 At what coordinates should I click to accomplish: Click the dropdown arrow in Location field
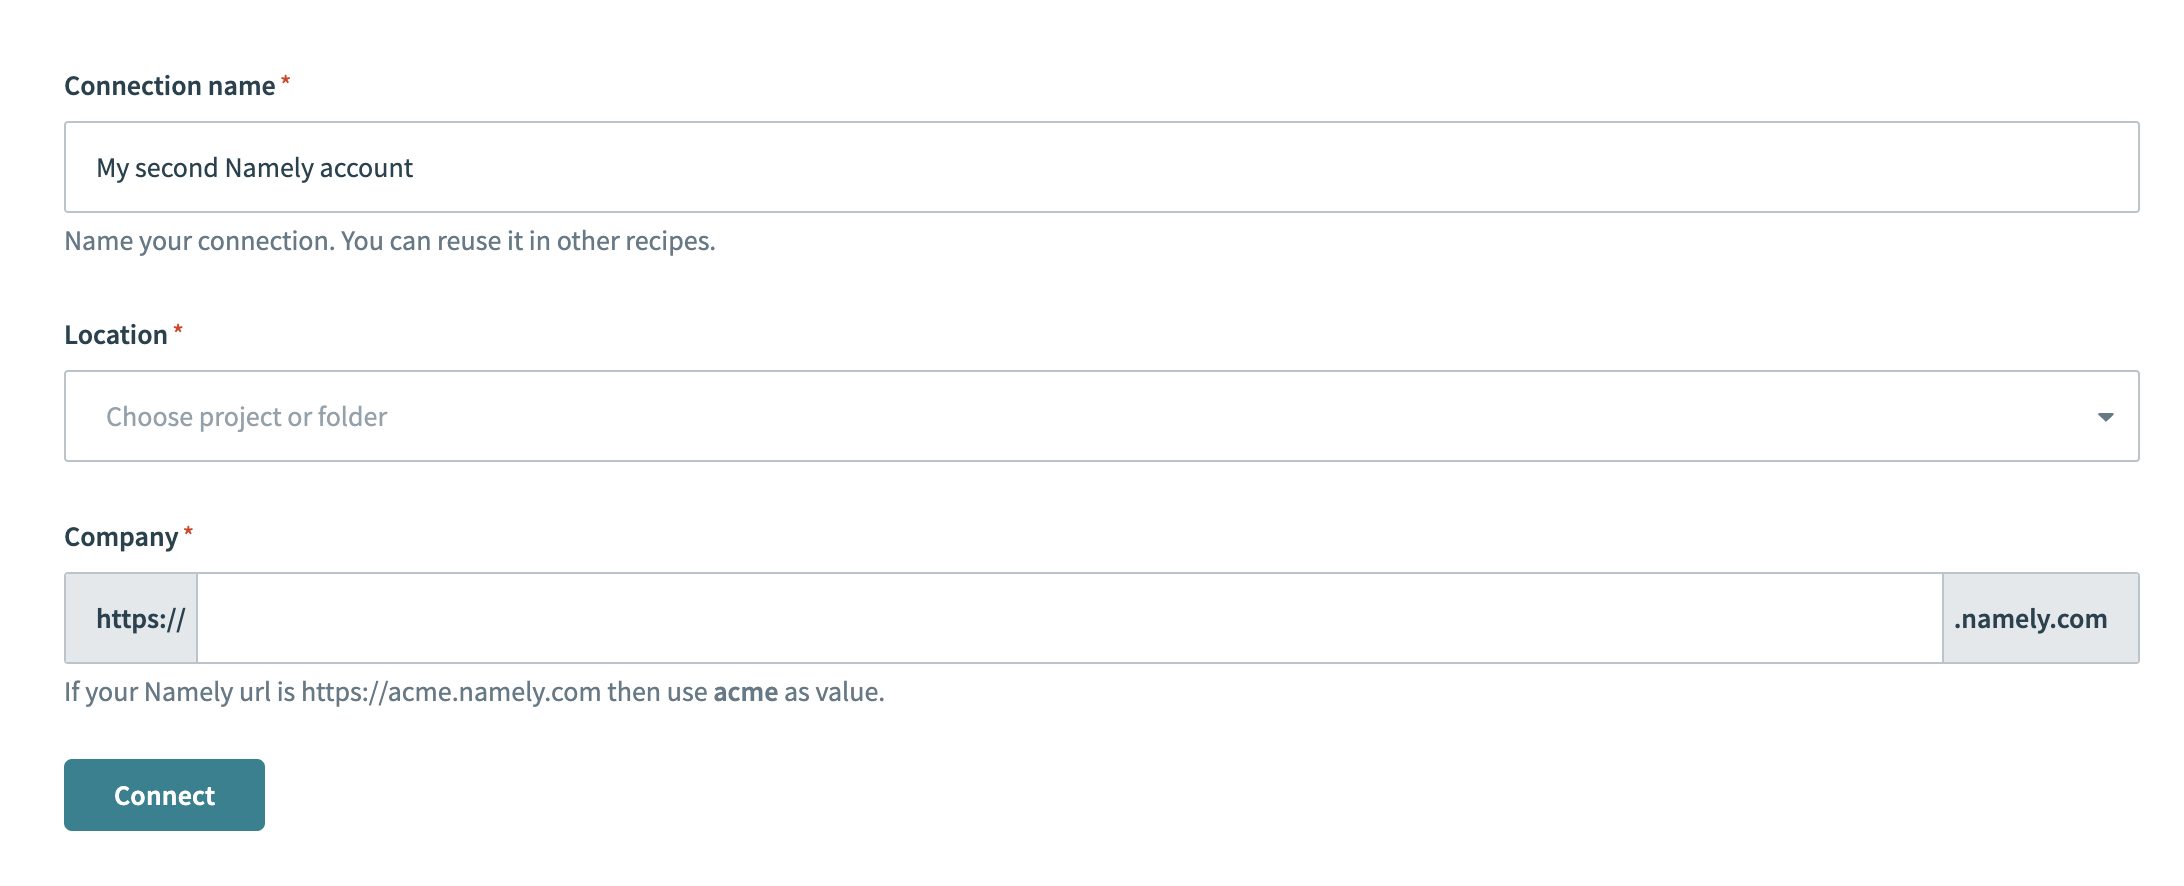[2105, 417]
